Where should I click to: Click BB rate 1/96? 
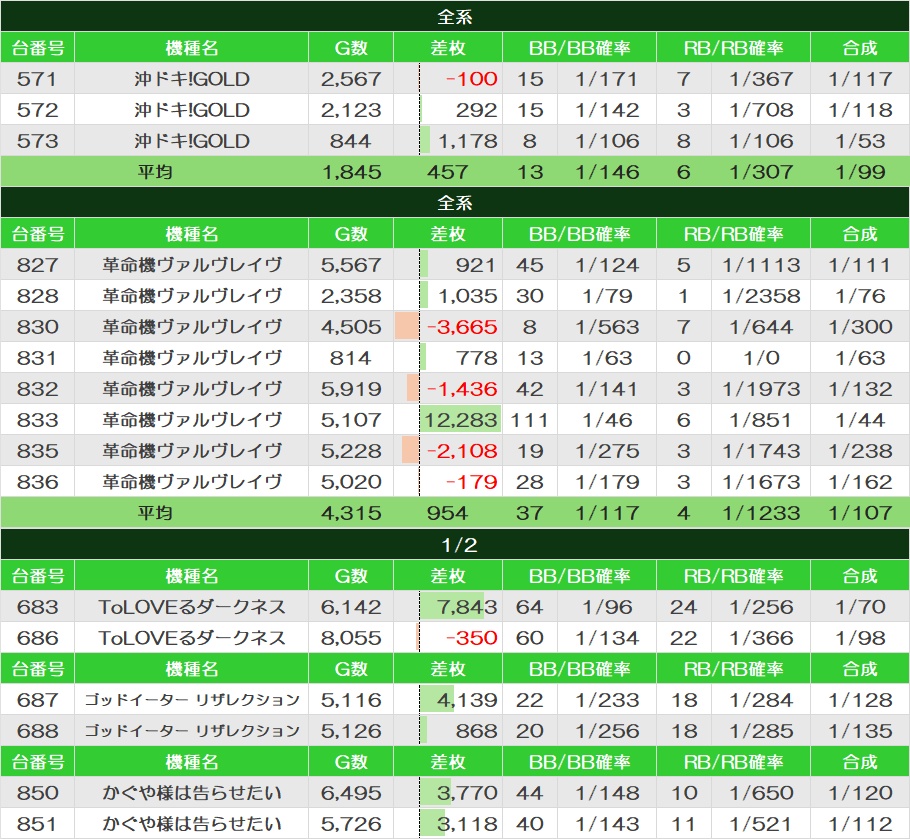tap(607, 607)
